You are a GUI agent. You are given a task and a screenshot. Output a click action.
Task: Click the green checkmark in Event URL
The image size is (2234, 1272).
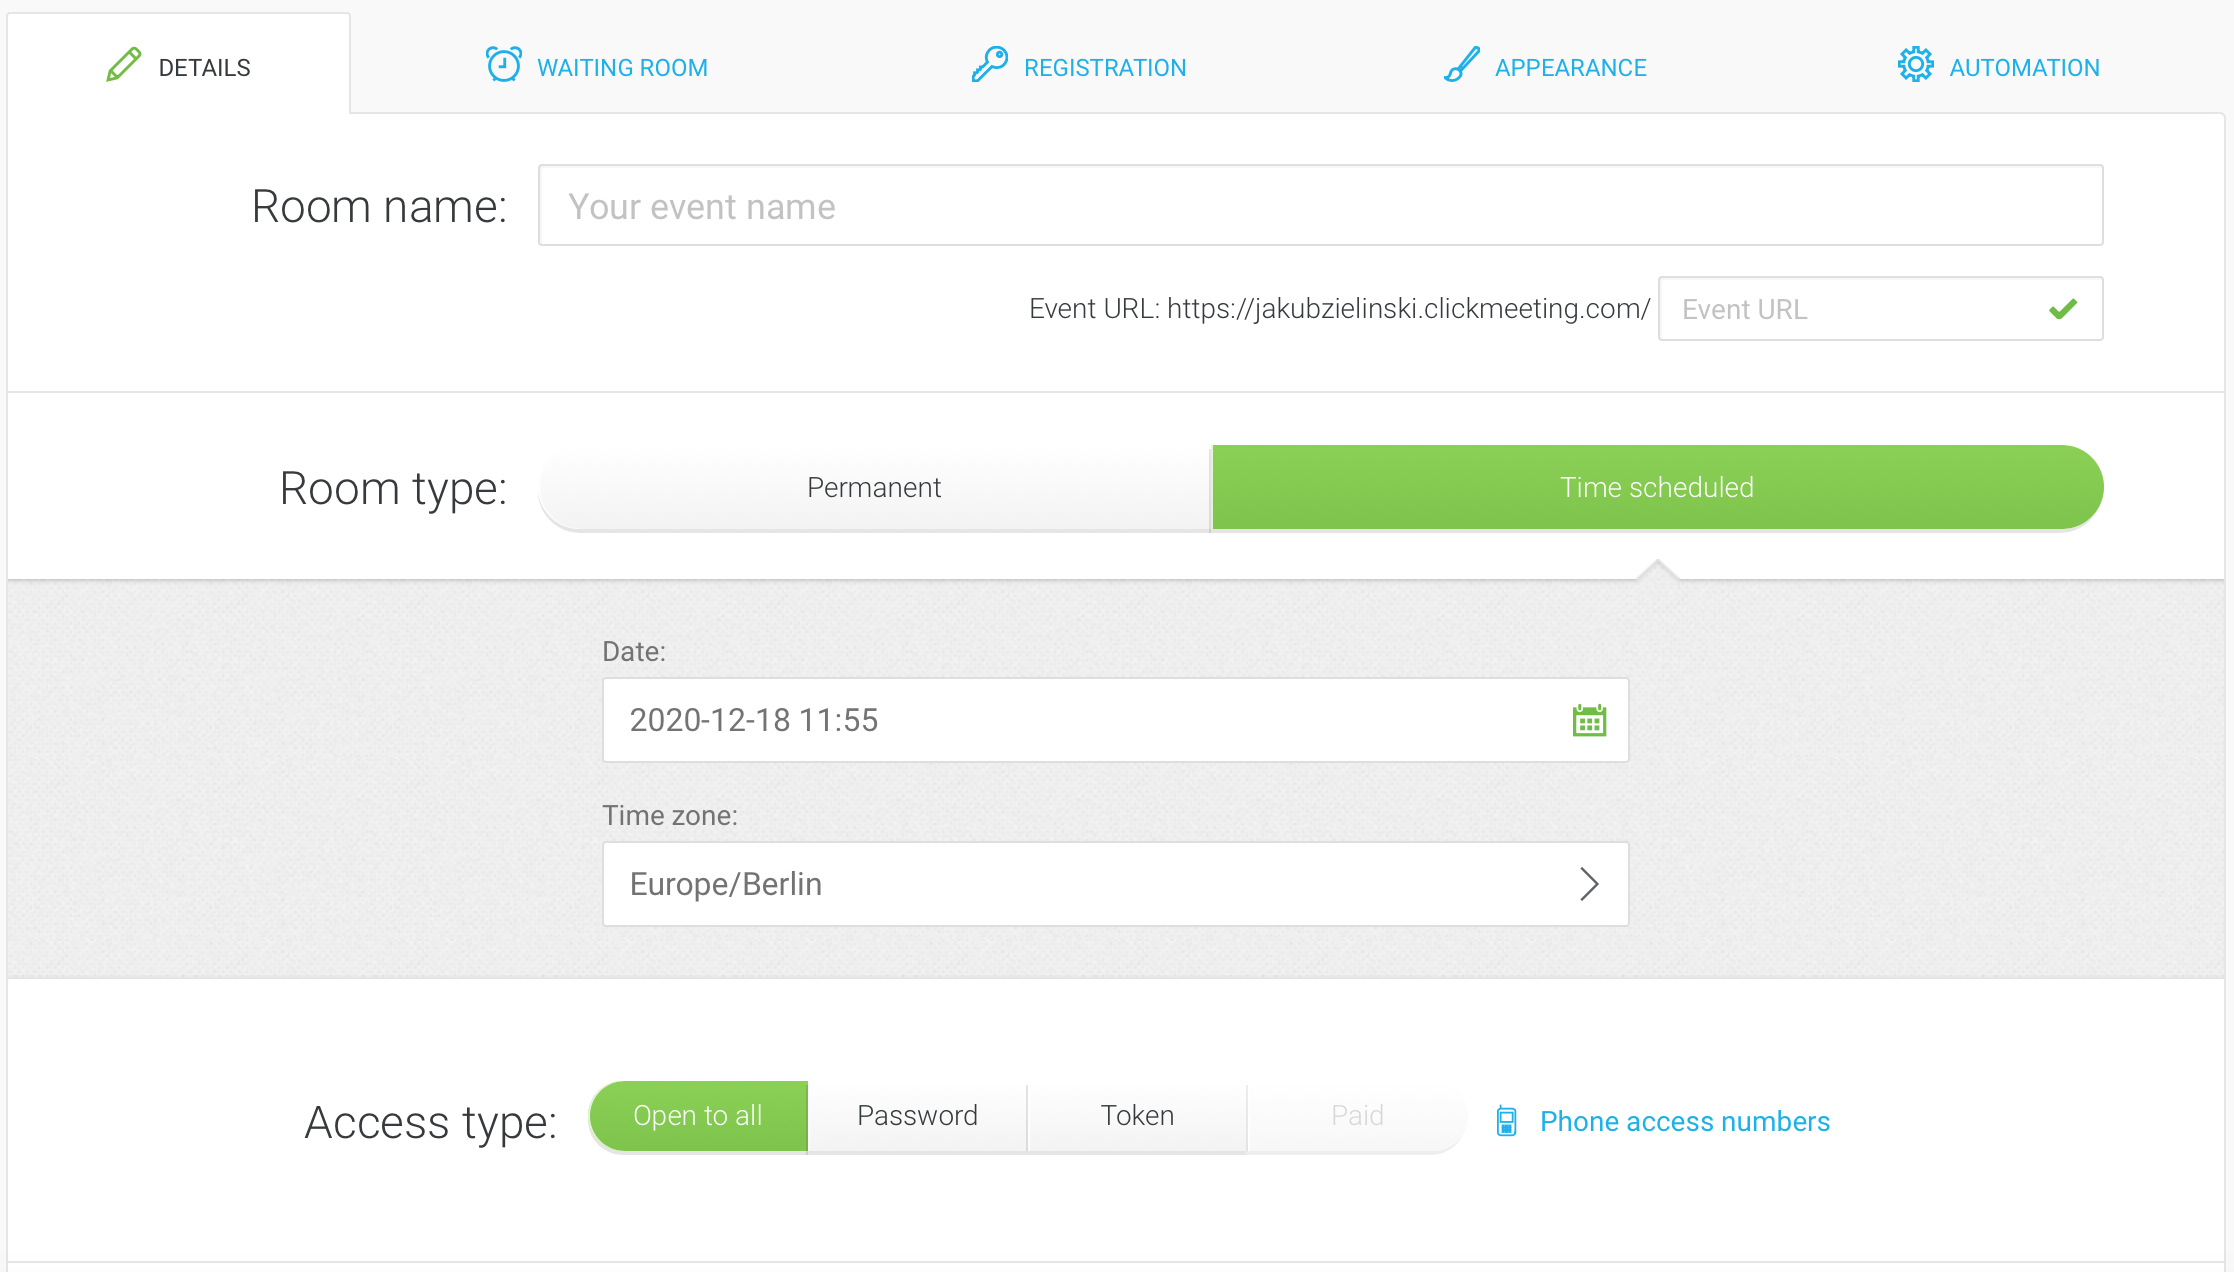click(x=2063, y=309)
